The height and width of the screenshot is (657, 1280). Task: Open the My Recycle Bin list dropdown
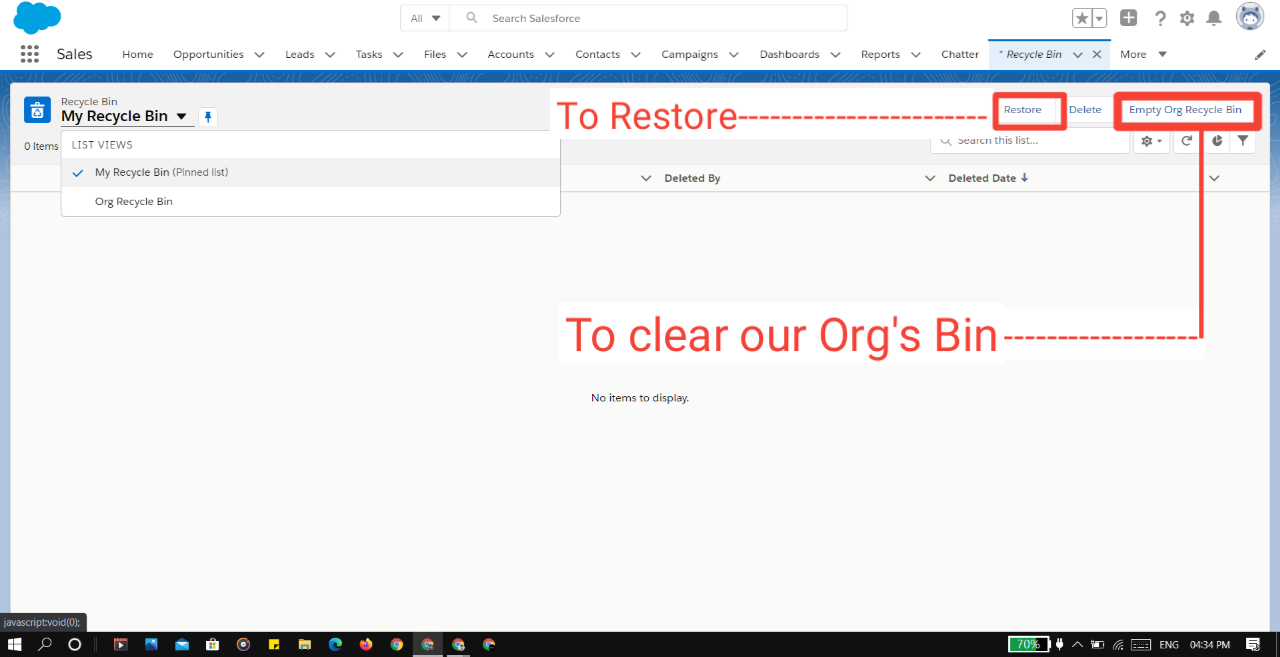[182, 116]
